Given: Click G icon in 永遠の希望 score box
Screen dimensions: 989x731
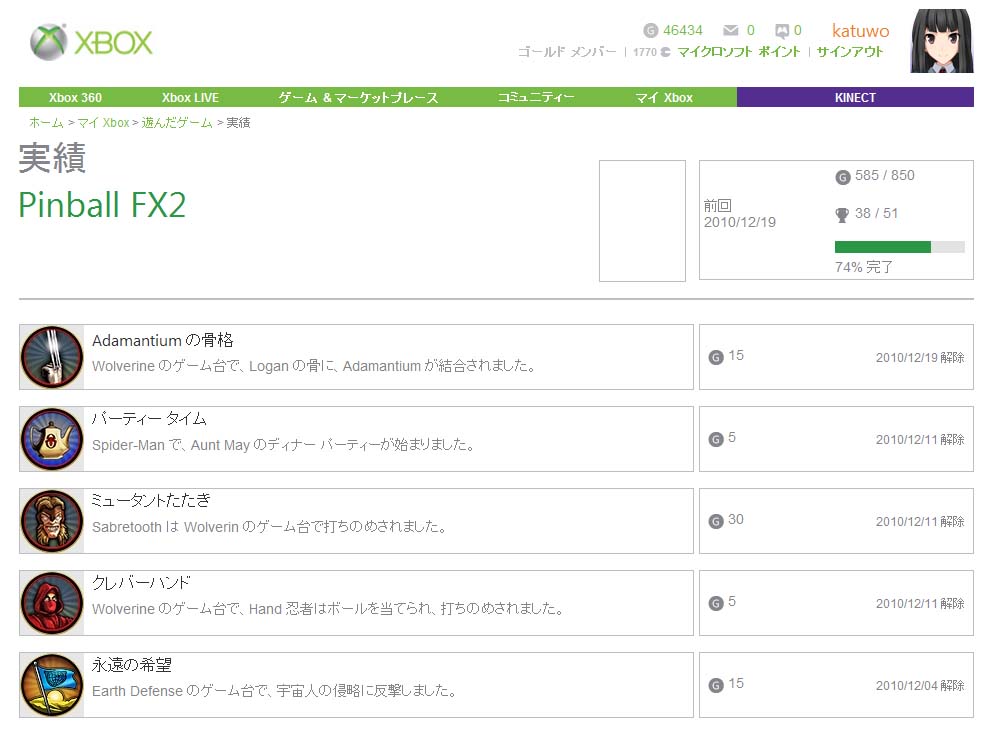Looking at the screenshot, I should pos(716,686).
